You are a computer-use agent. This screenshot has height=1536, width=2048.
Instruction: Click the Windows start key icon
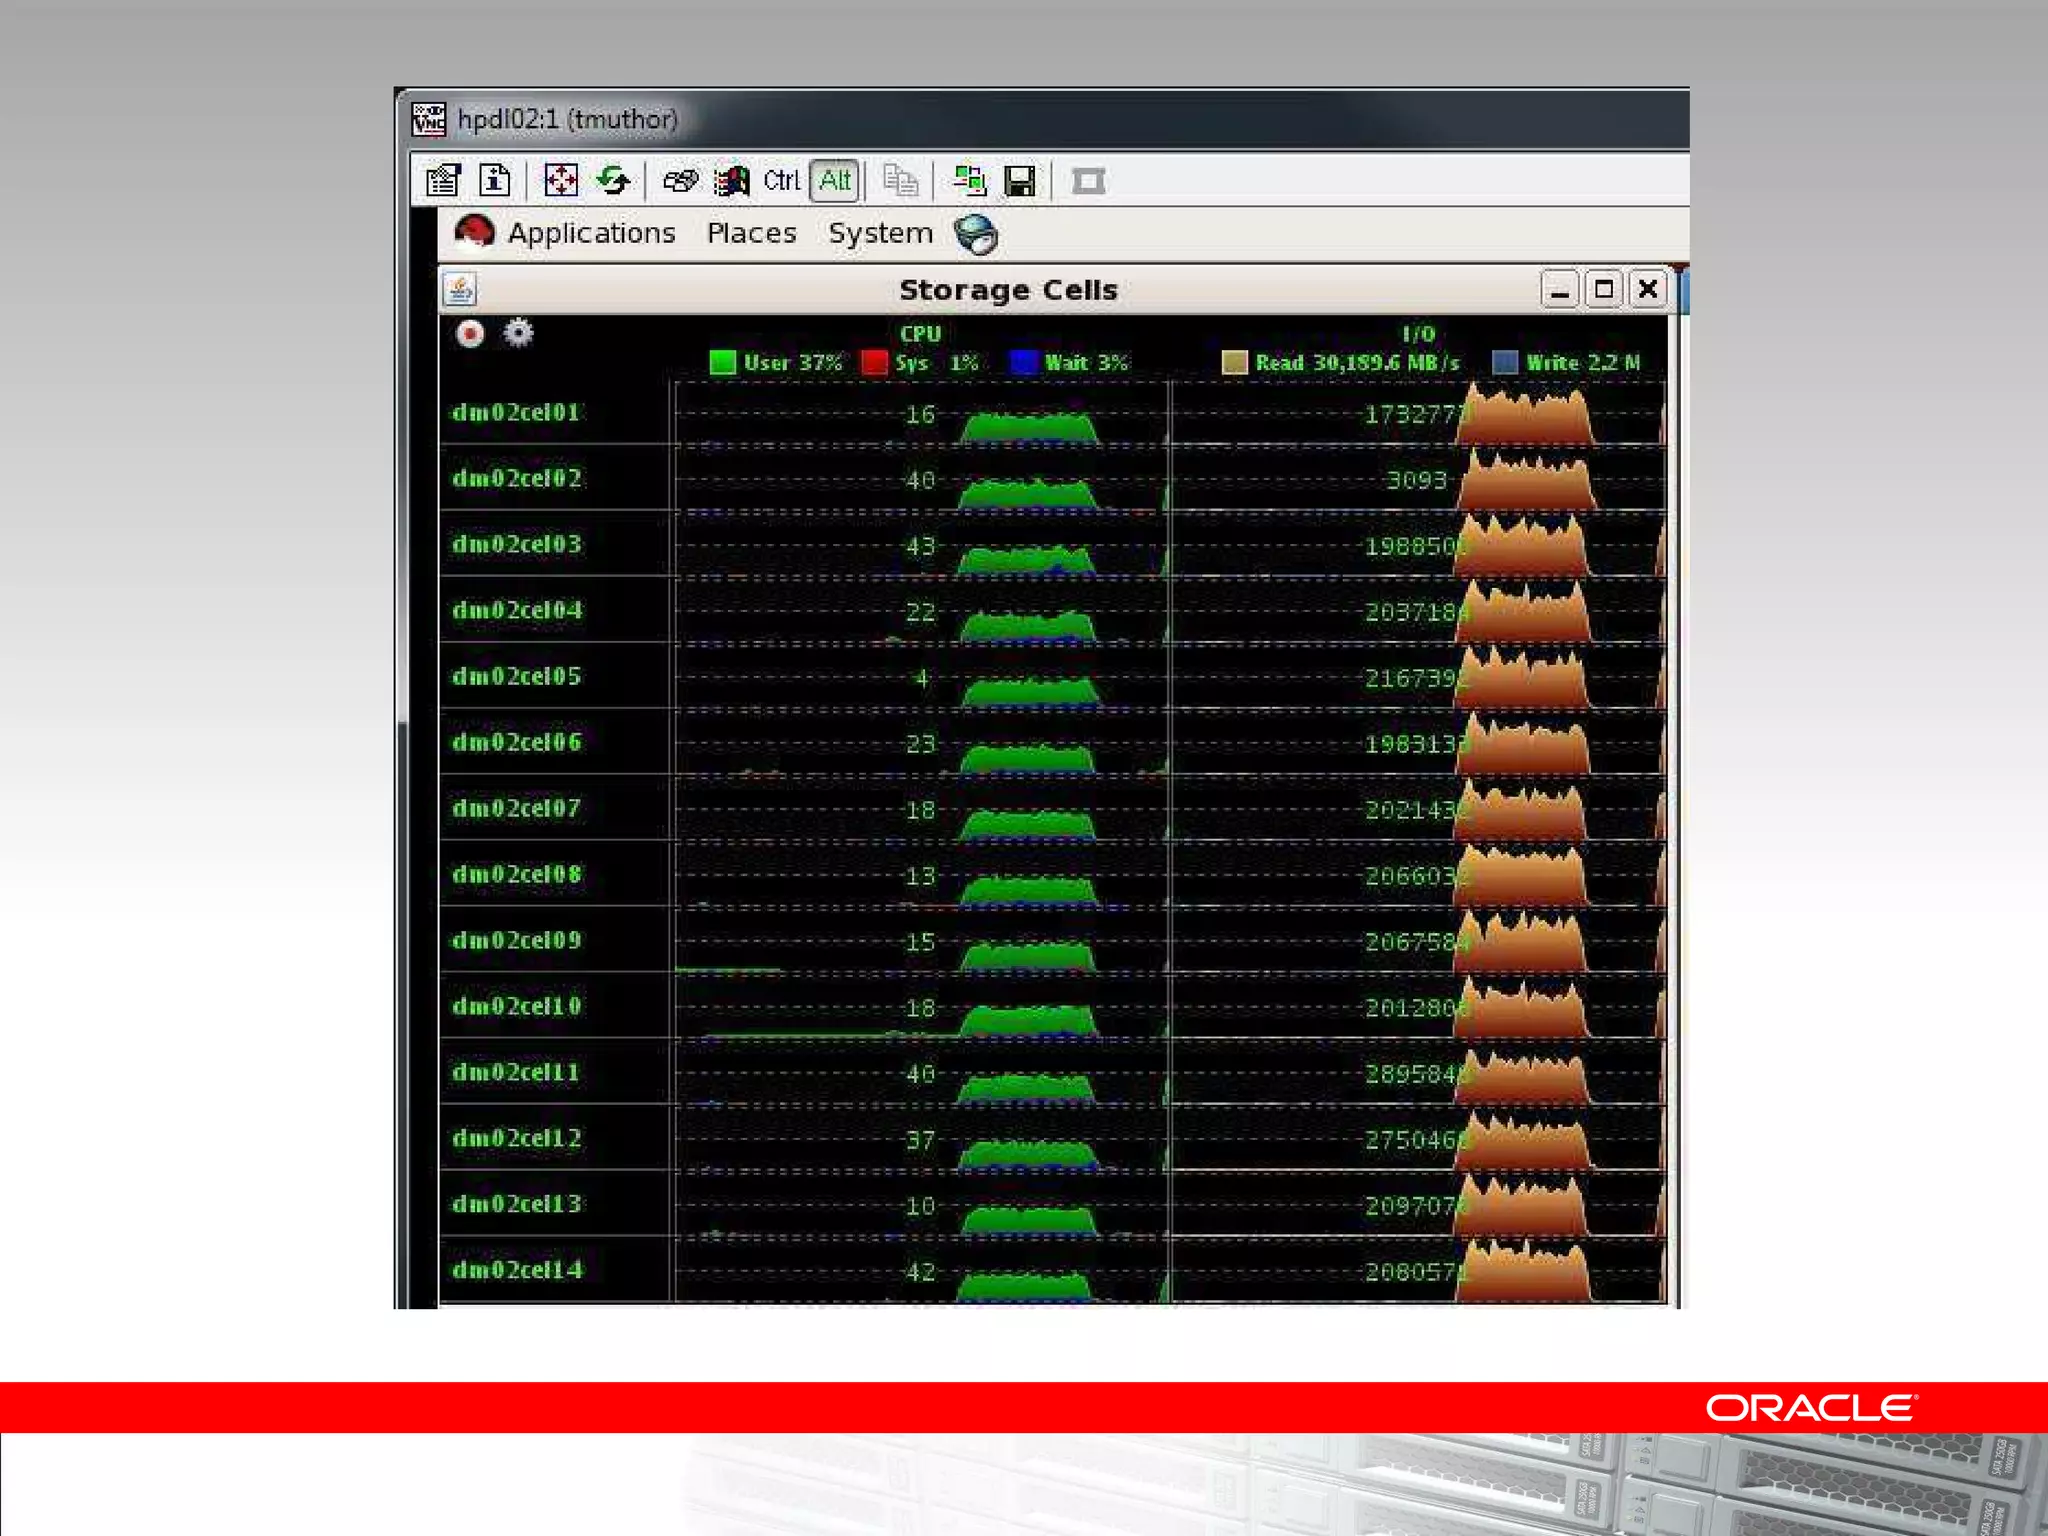(732, 181)
